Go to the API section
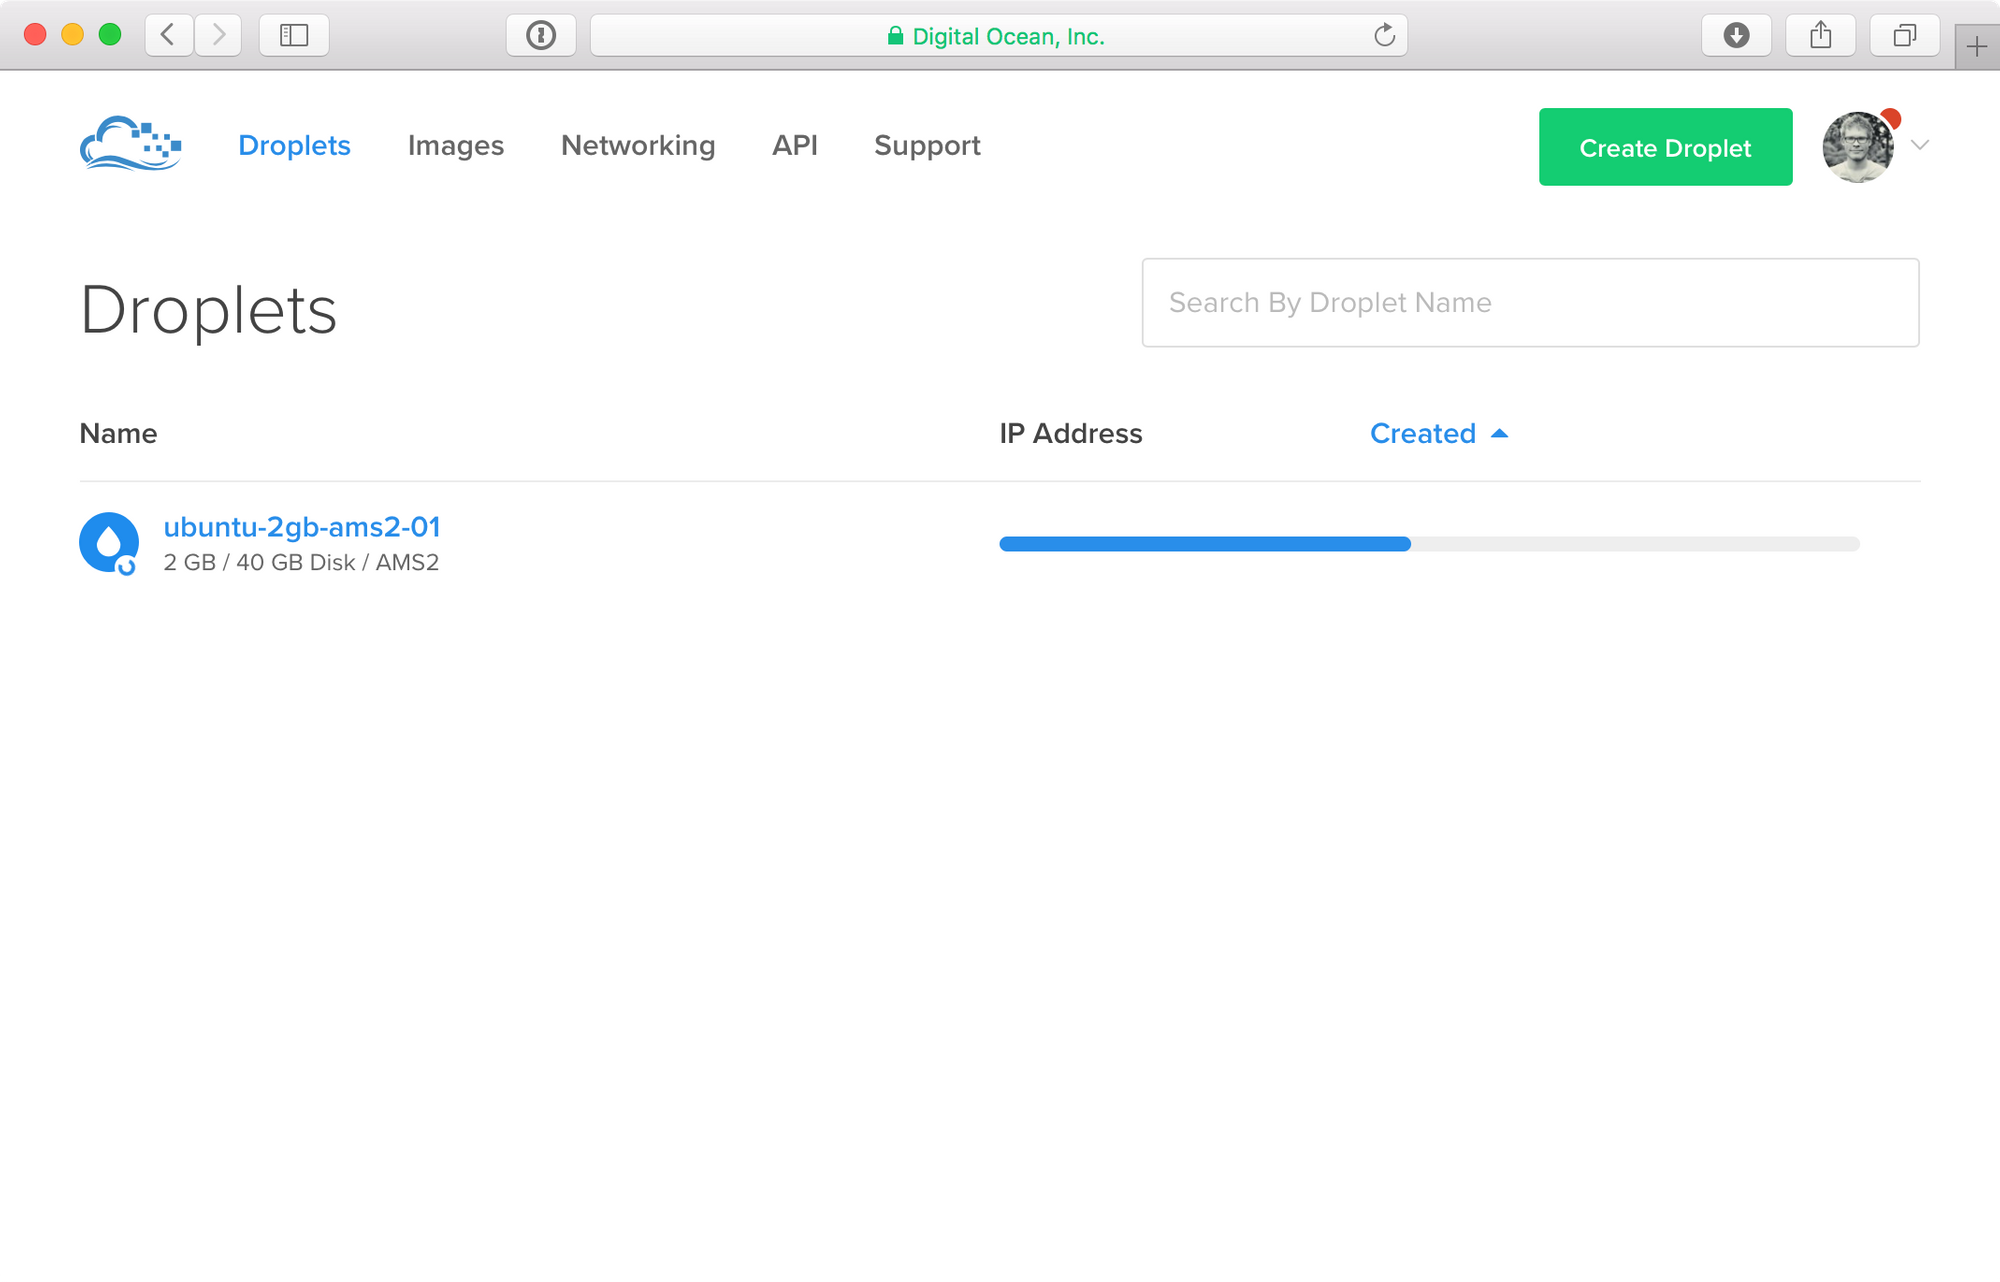This screenshot has width=2000, height=1282. (794, 146)
